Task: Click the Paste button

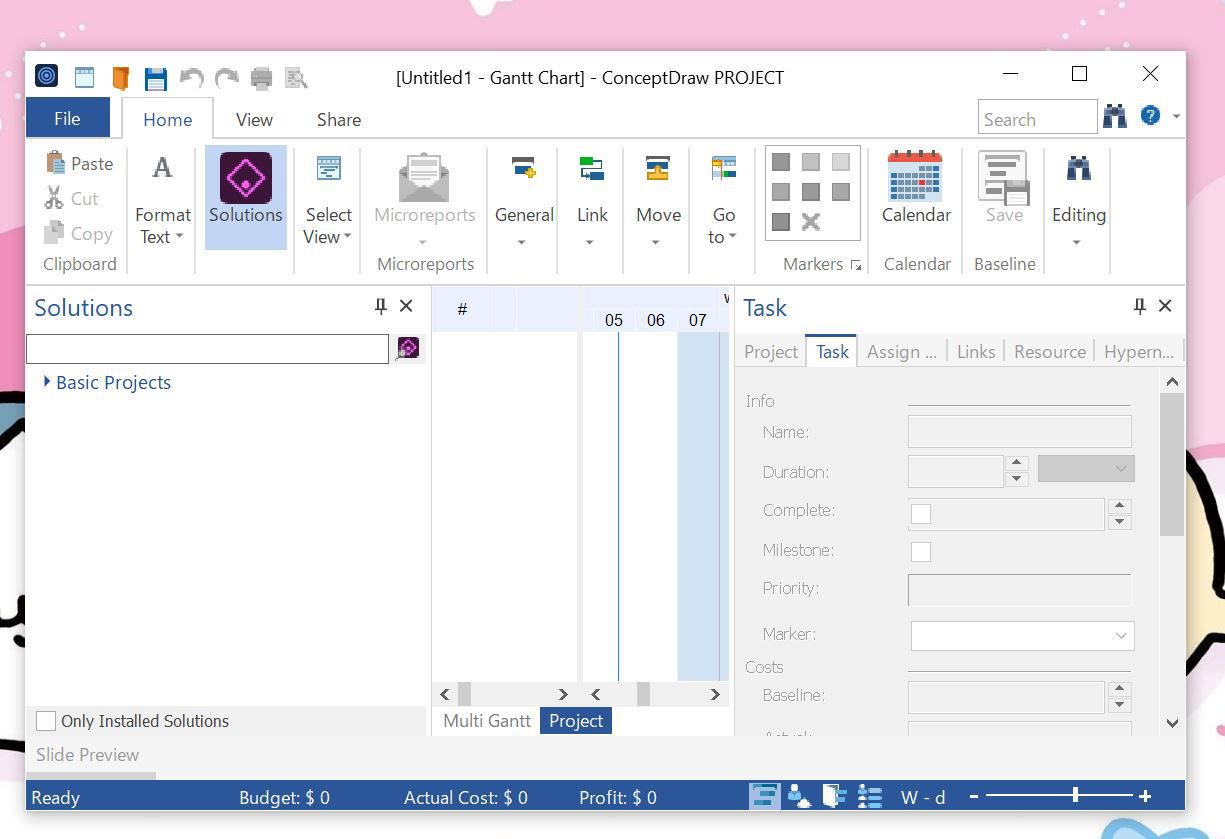Action: [80, 163]
